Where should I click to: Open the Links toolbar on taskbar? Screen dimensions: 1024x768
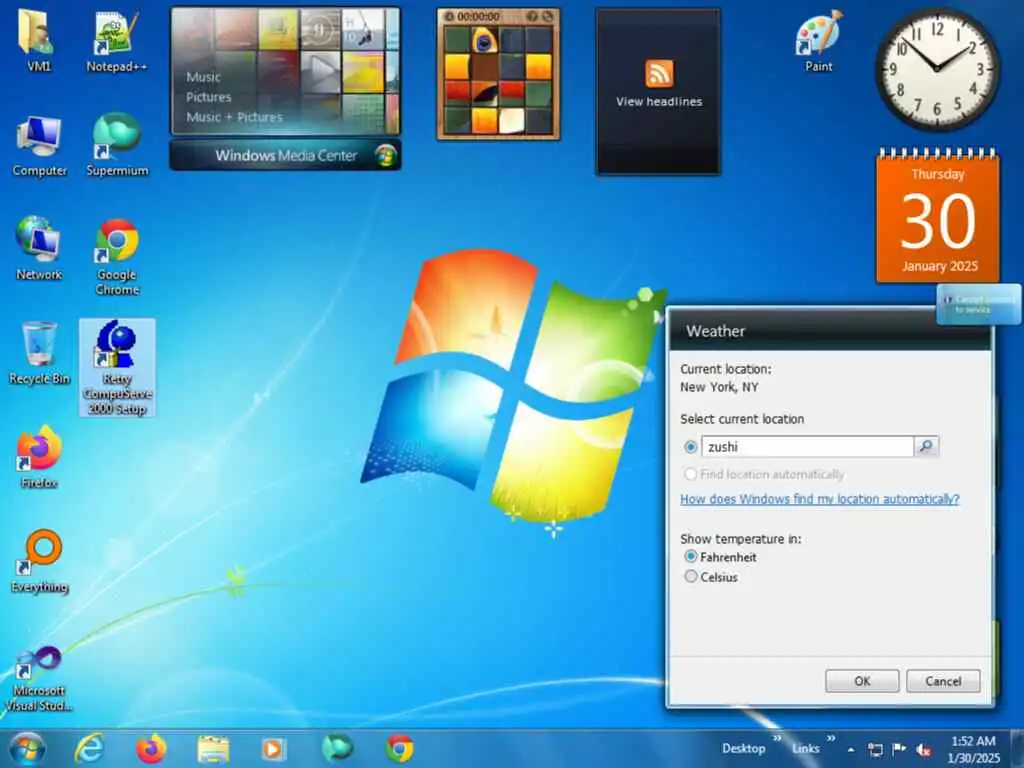point(805,748)
